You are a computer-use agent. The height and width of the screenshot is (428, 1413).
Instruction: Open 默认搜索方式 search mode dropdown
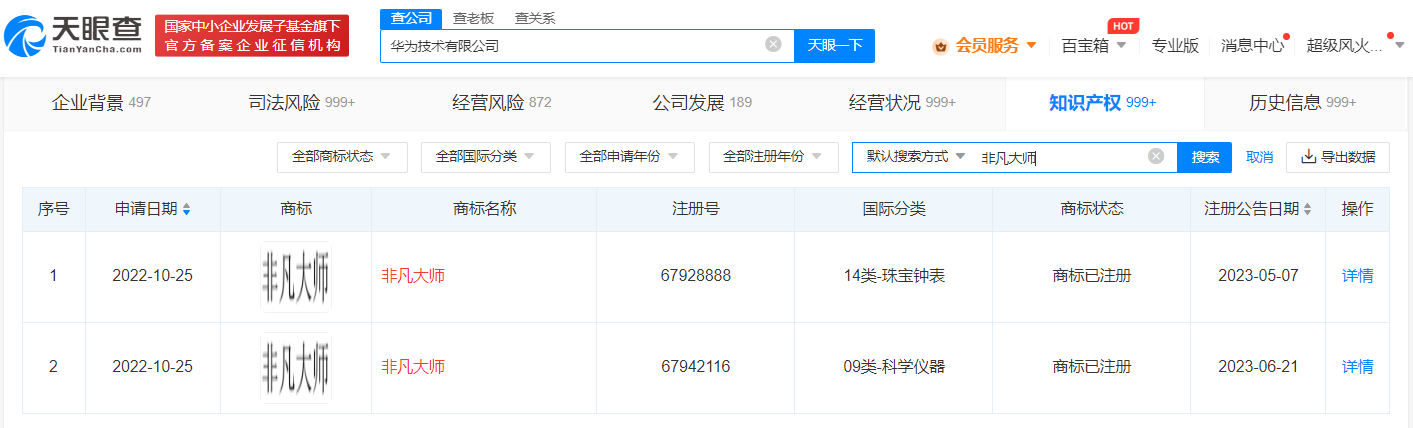click(x=916, y=157)
